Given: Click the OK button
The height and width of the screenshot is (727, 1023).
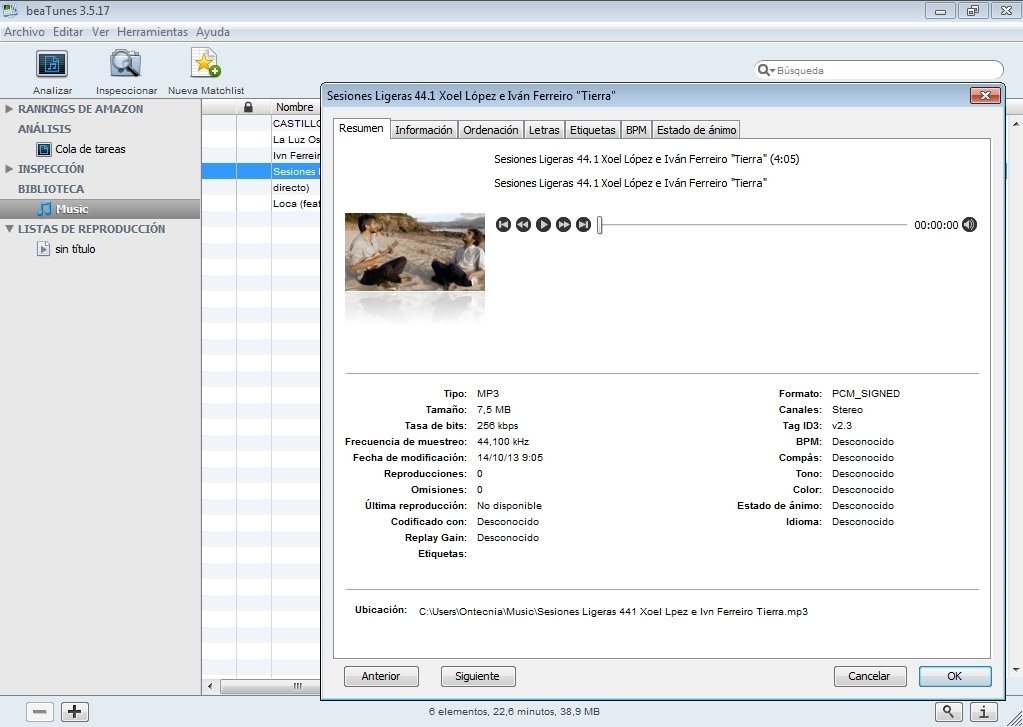Looking at the screenshot, I should tap(955, 676).
